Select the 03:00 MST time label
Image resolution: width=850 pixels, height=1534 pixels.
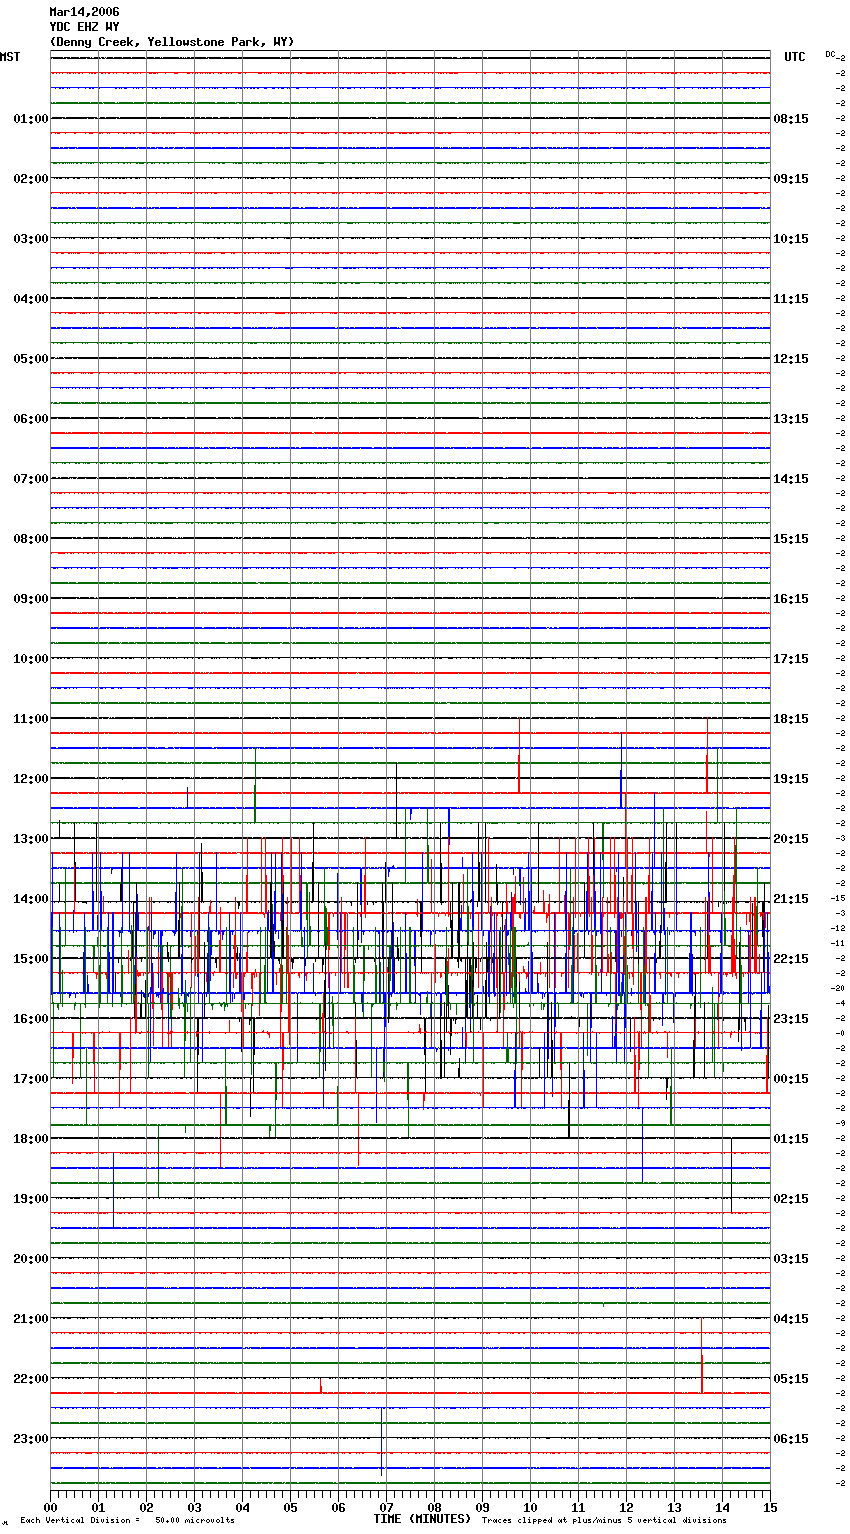(31, 239)
